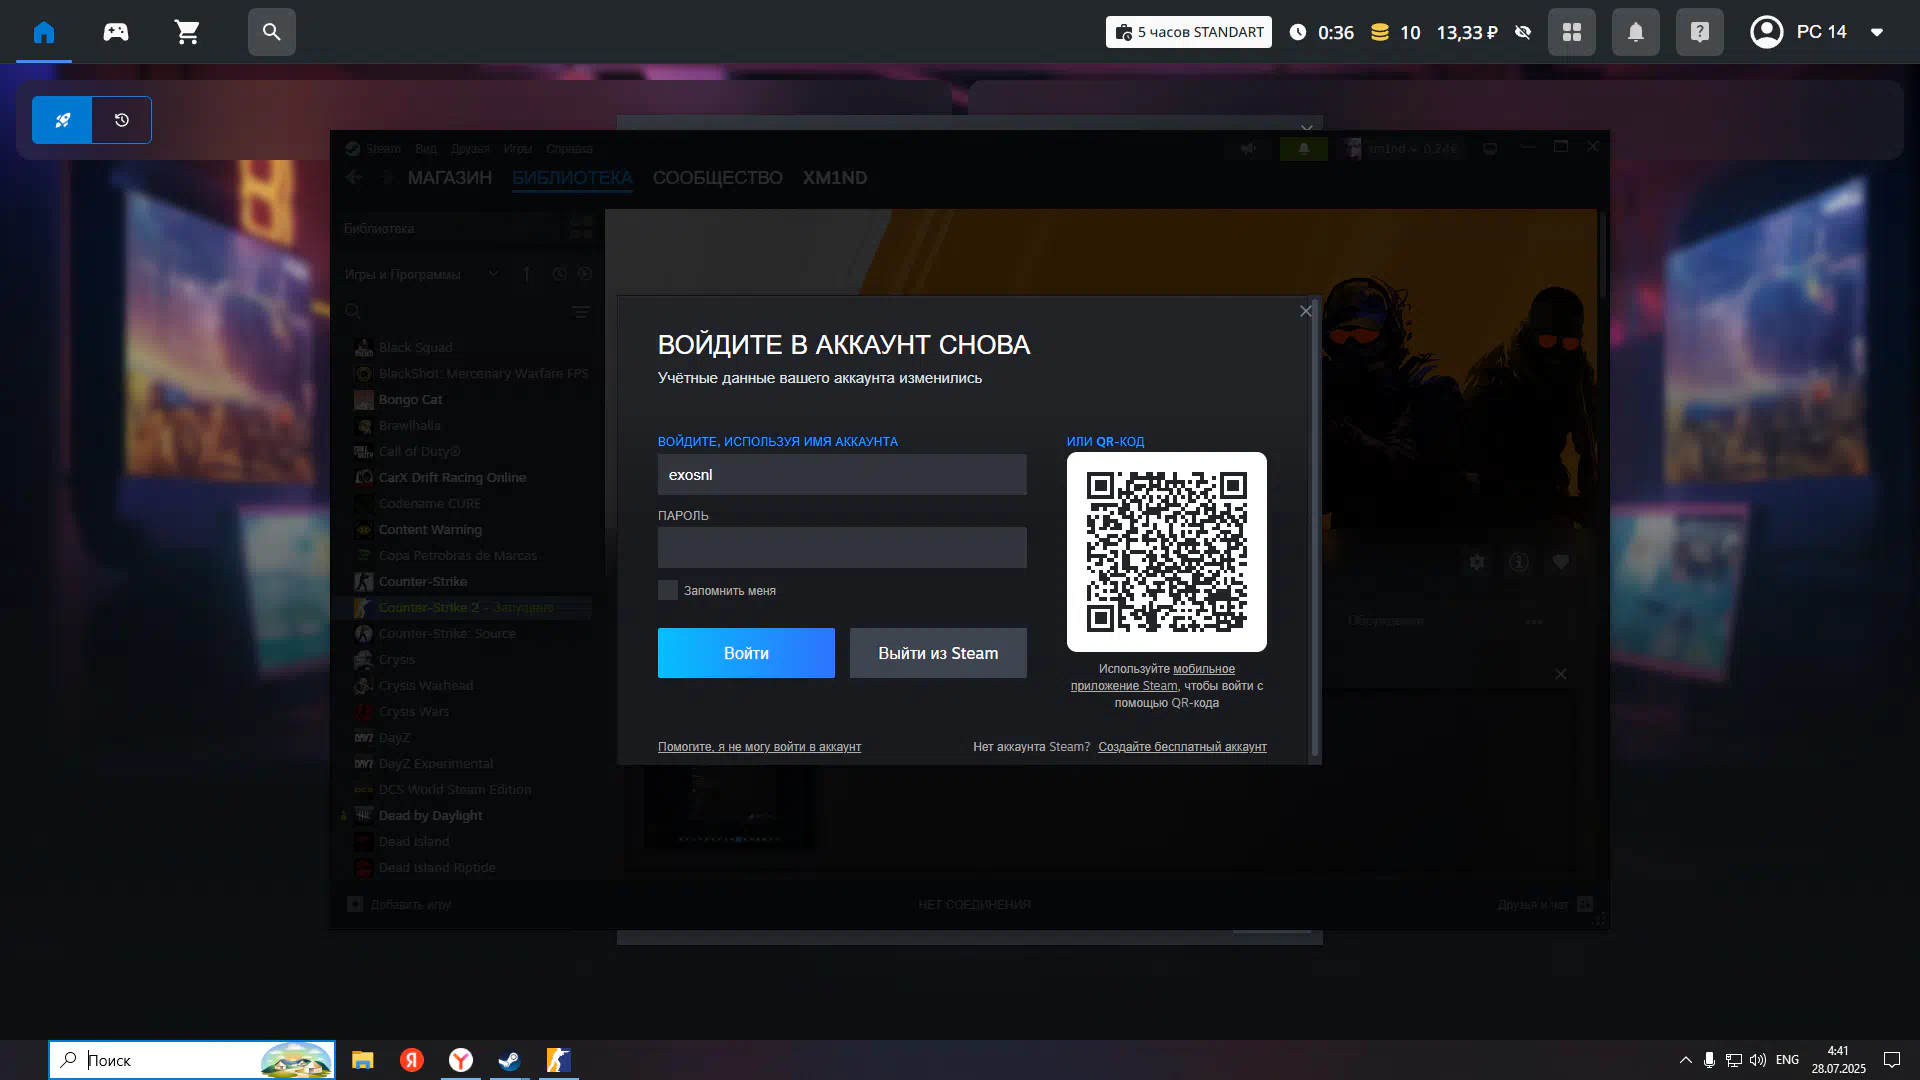Close the login dialog with X
This screenshot has height=1080, width=1920.
tap(1305, 311)
